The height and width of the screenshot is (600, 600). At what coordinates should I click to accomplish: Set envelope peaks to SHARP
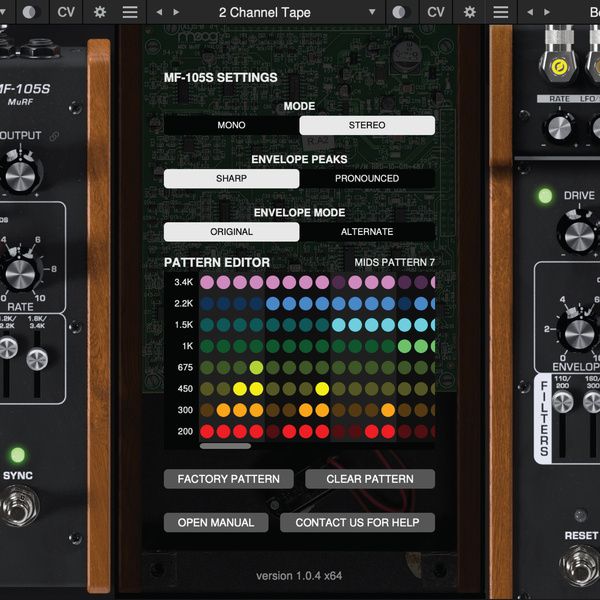coord(232,178)
